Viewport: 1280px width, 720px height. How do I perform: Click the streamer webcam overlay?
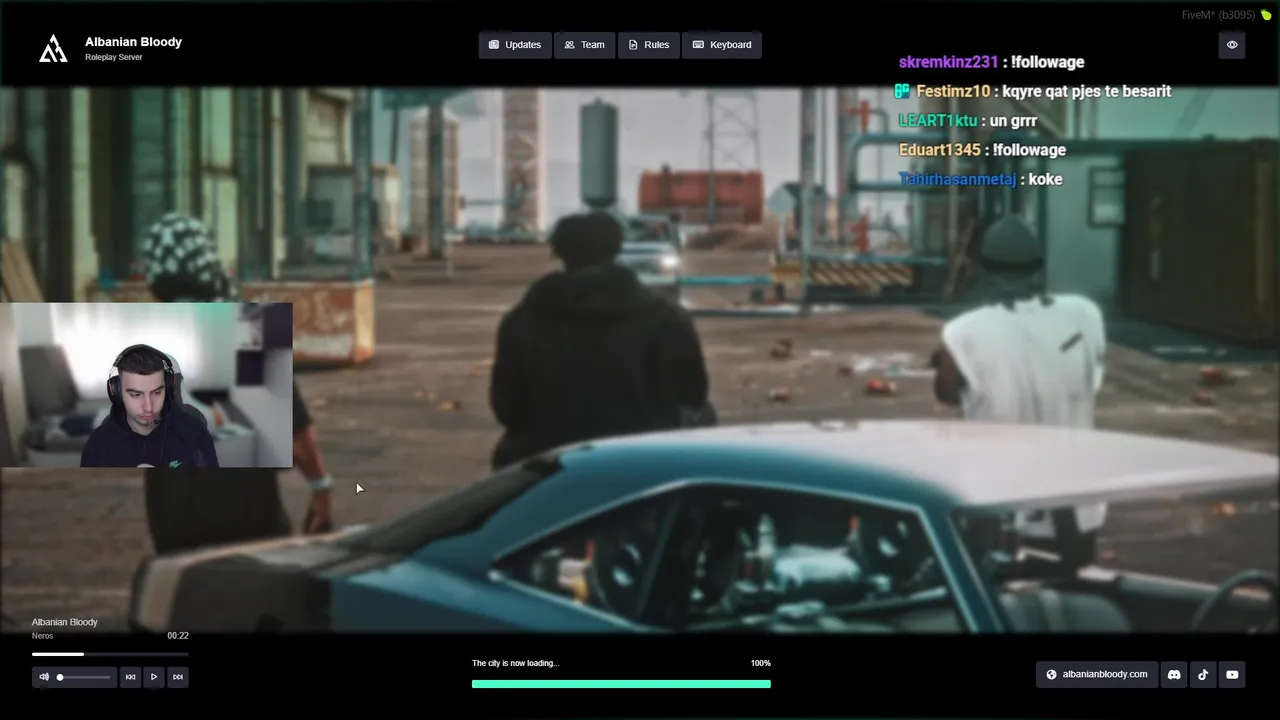tap(146, 385)
